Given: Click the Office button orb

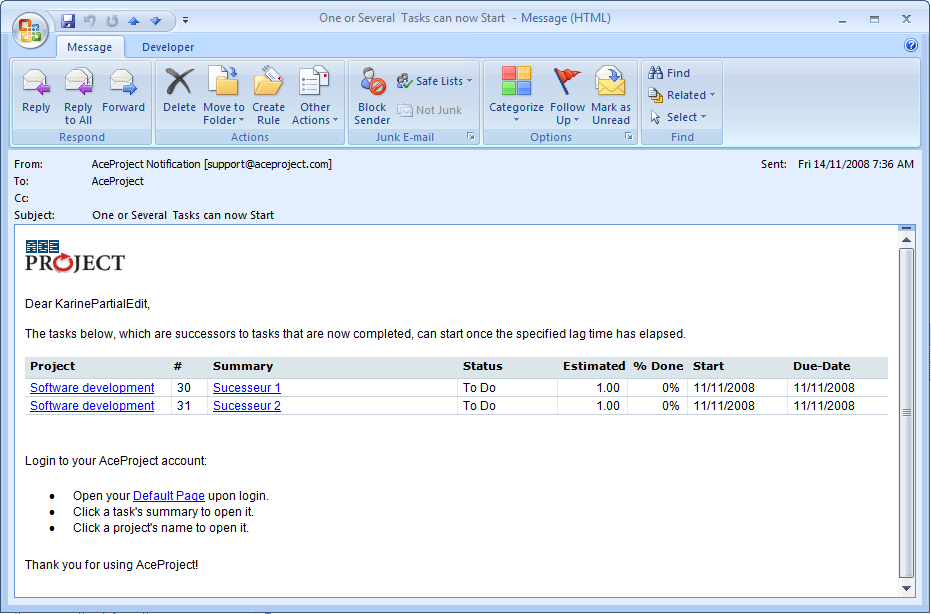Looking at the screenshot, I should (x=30, y=30).
